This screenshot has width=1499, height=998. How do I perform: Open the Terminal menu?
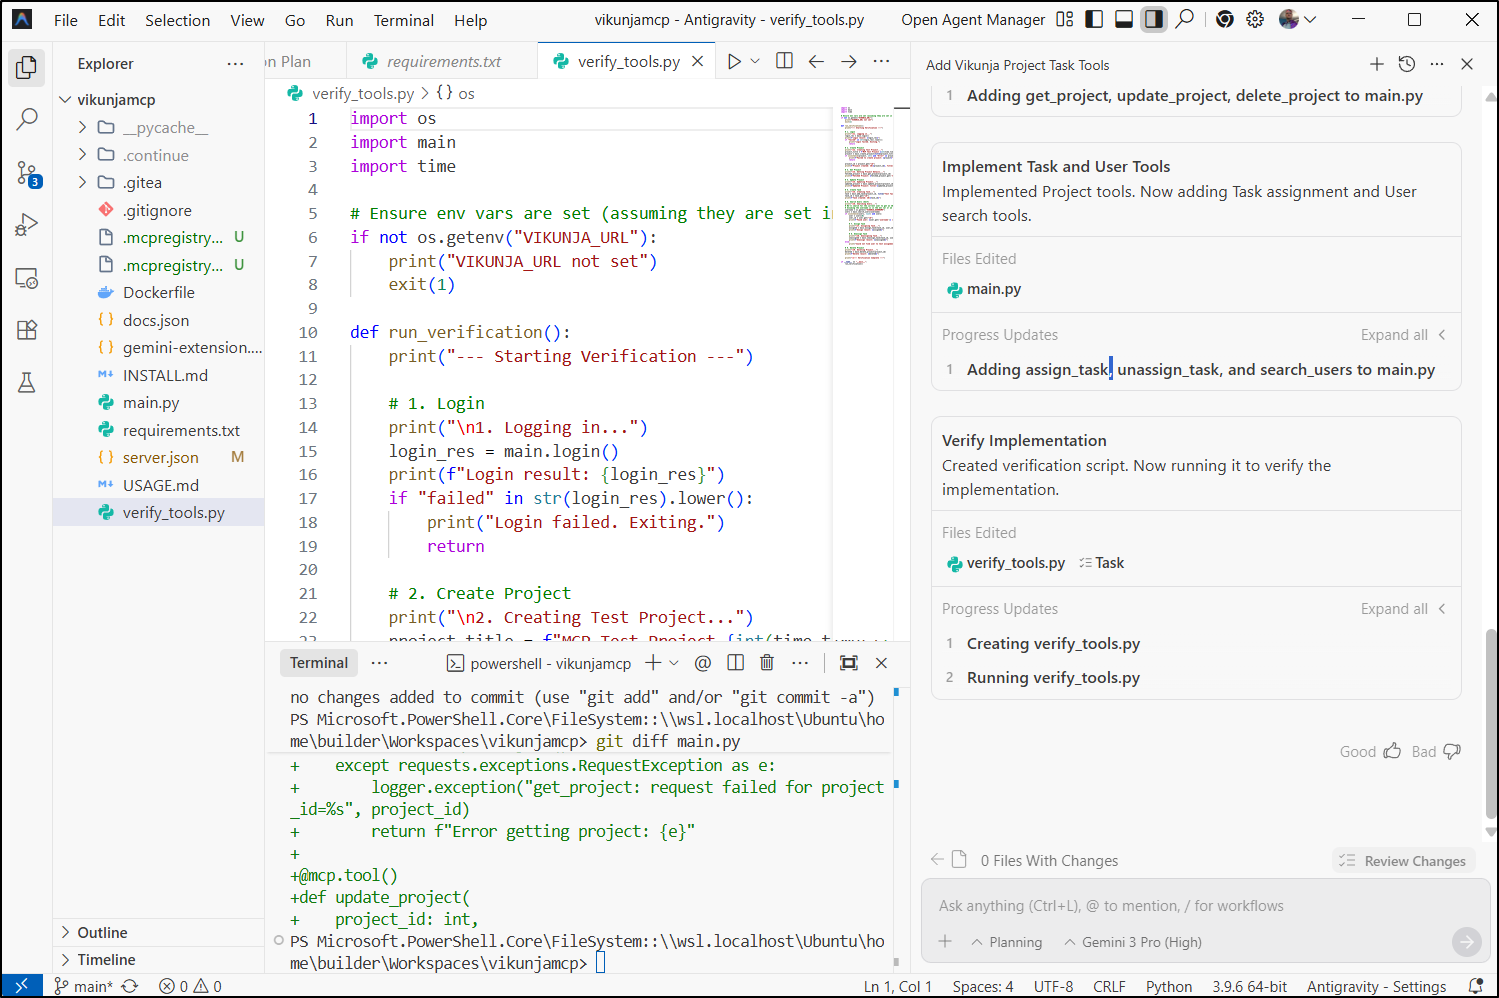[x=403, y=20]
